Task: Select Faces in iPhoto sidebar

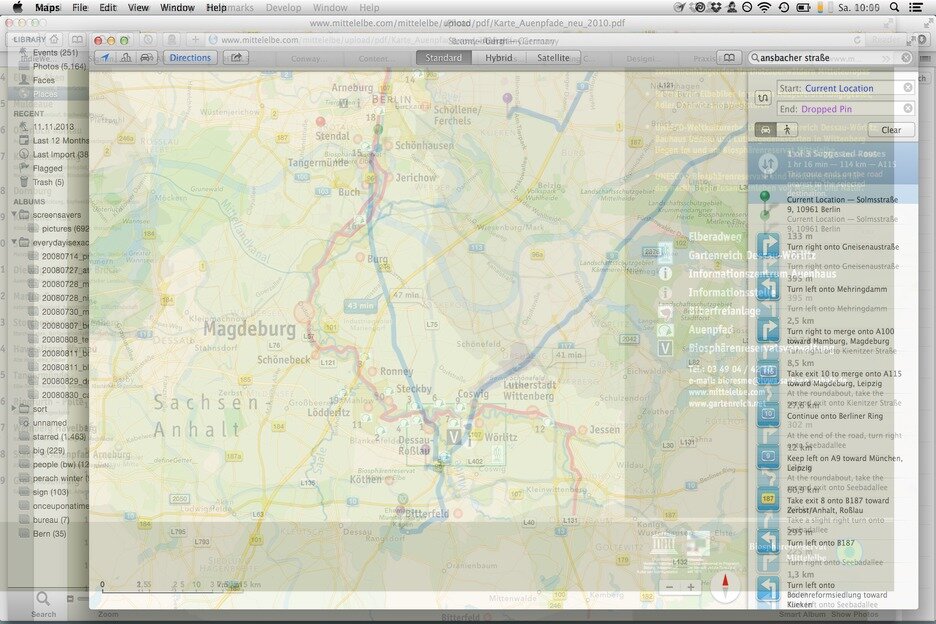Action: pyautogui.click(x=43, y=80)
